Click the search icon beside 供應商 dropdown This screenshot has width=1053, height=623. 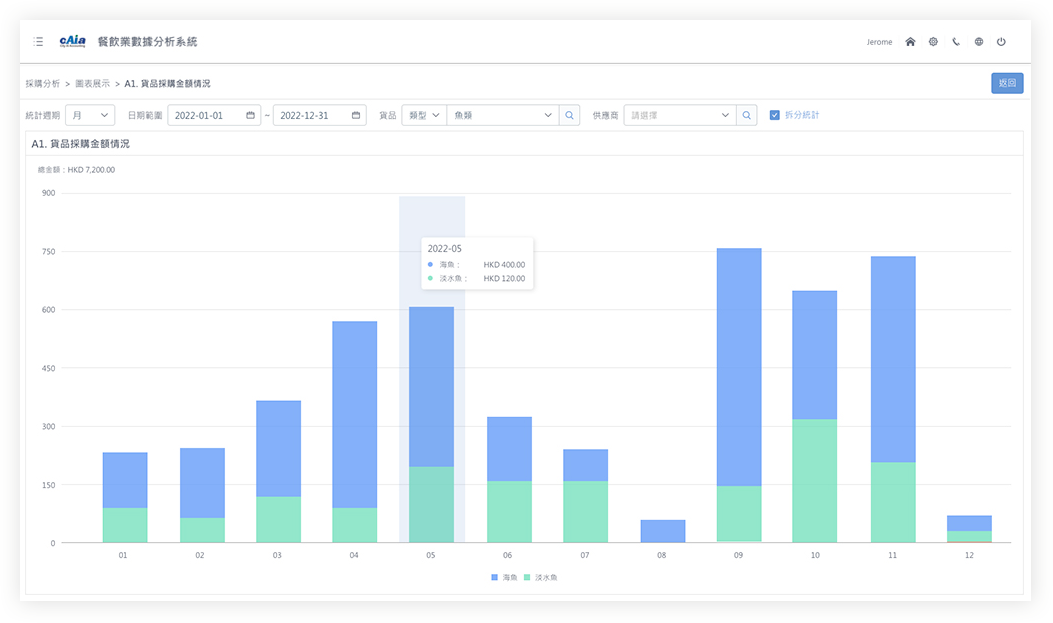pos(747,115)
